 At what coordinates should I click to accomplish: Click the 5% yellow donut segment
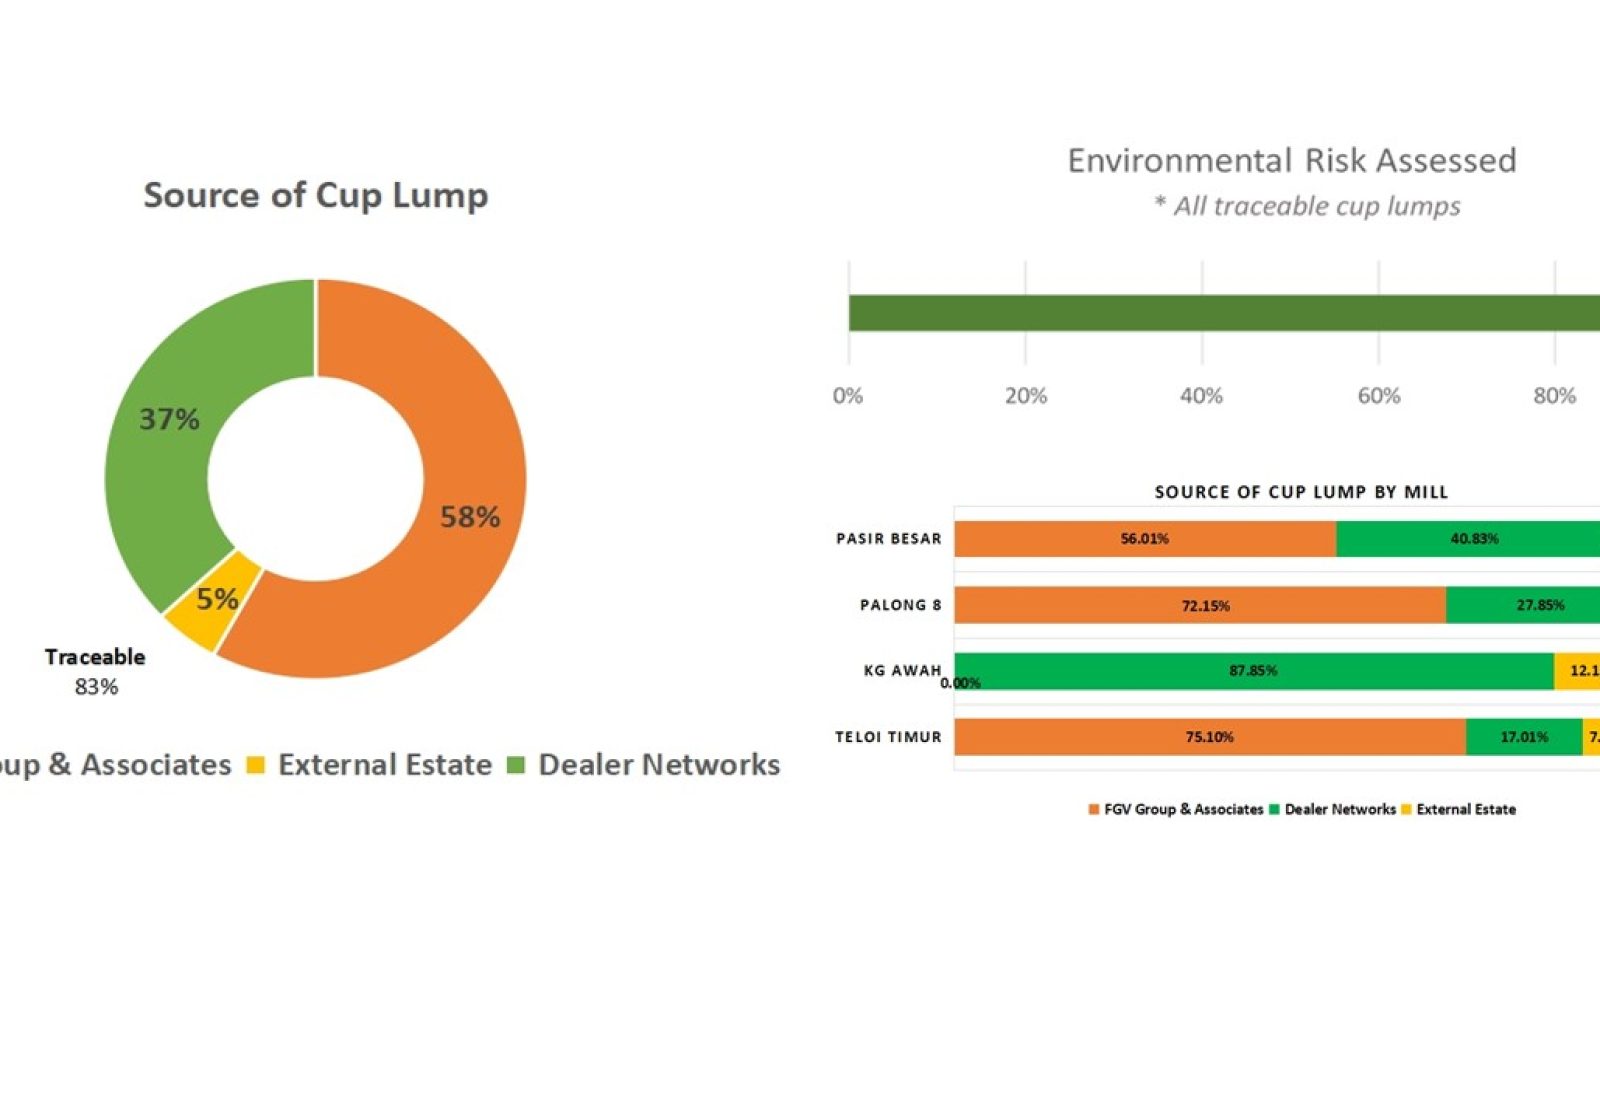[x=212, y=602]
